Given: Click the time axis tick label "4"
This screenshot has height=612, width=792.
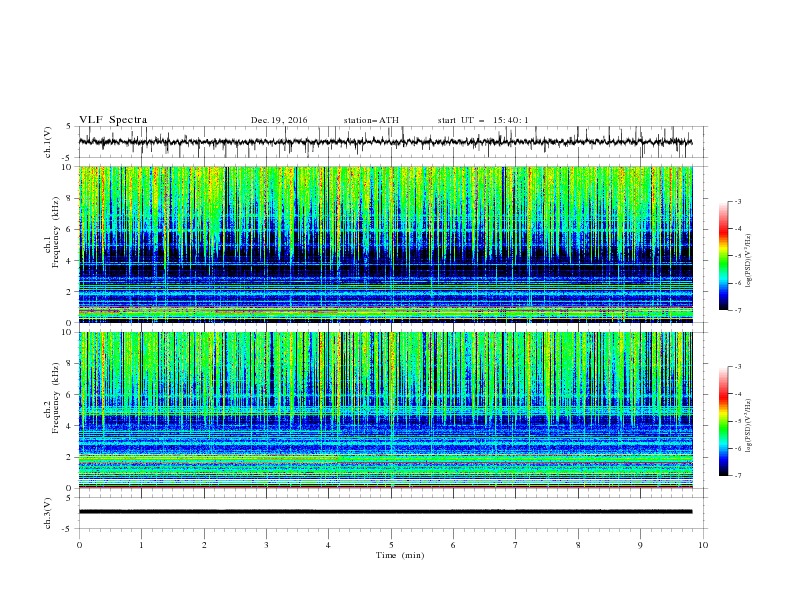Looking at the screenshot, I should coord(329,545).
